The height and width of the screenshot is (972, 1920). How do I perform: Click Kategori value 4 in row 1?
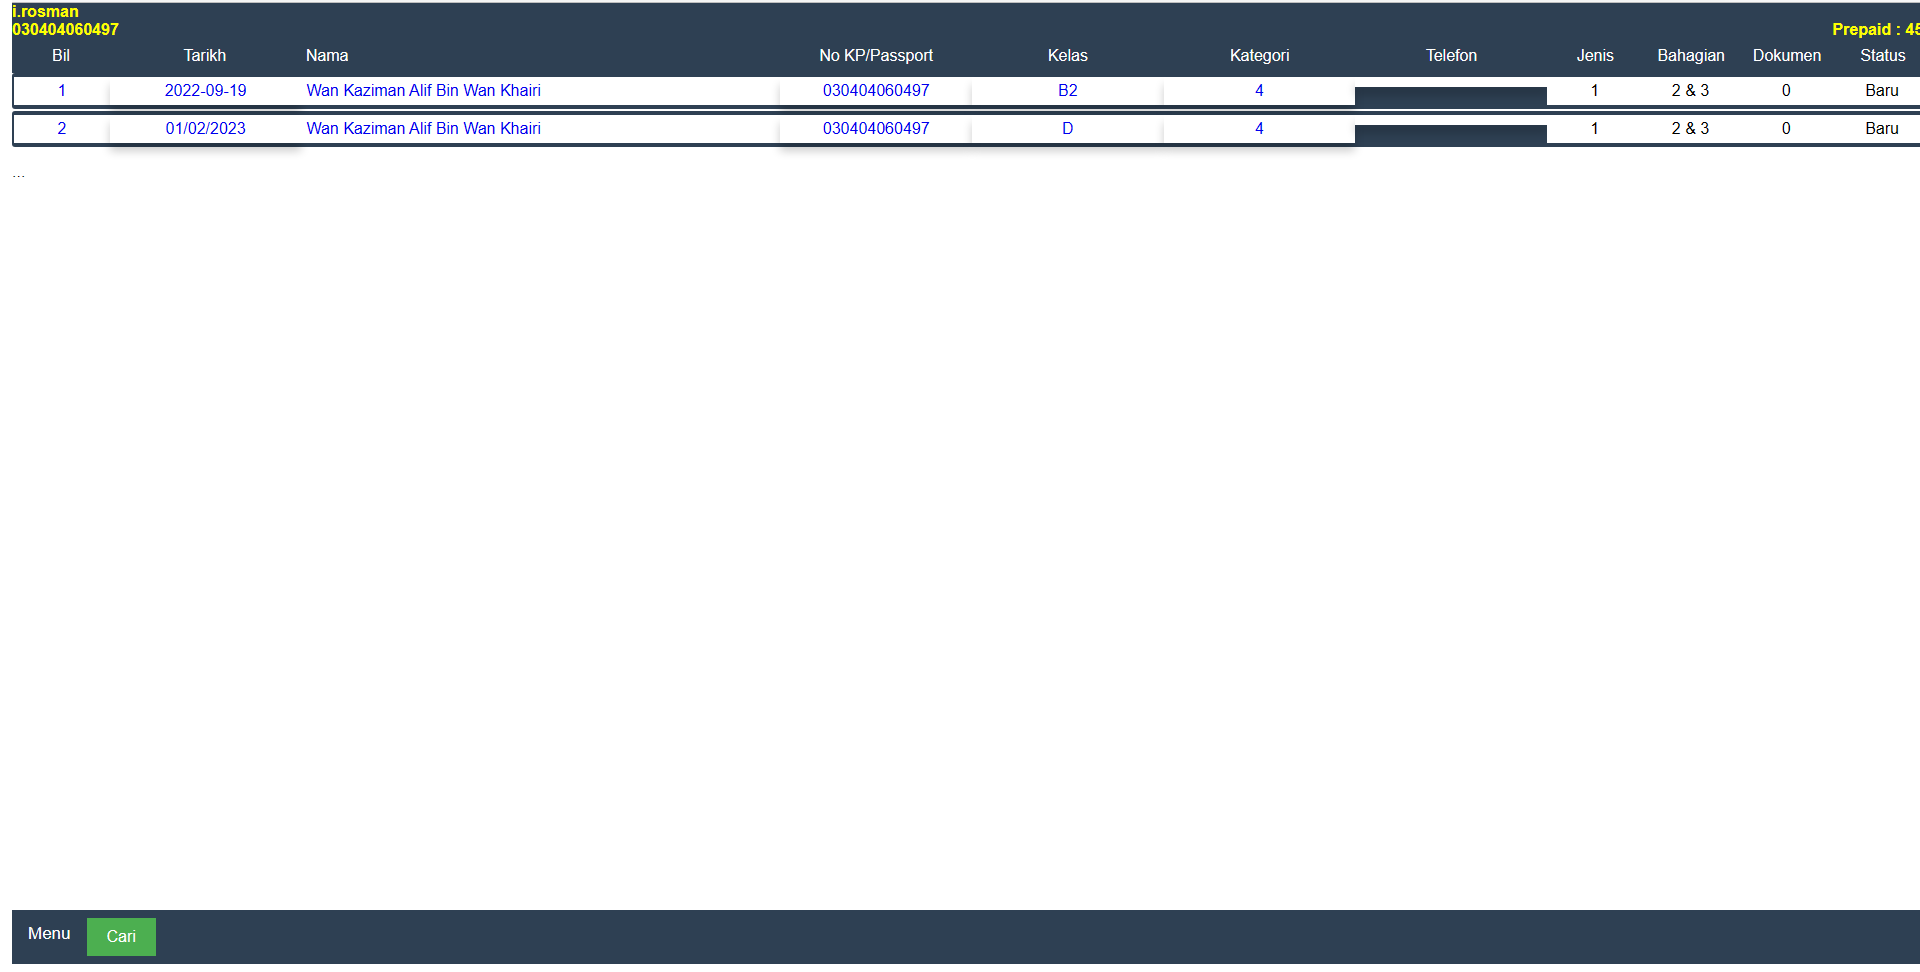click(x=1259, y=91)
